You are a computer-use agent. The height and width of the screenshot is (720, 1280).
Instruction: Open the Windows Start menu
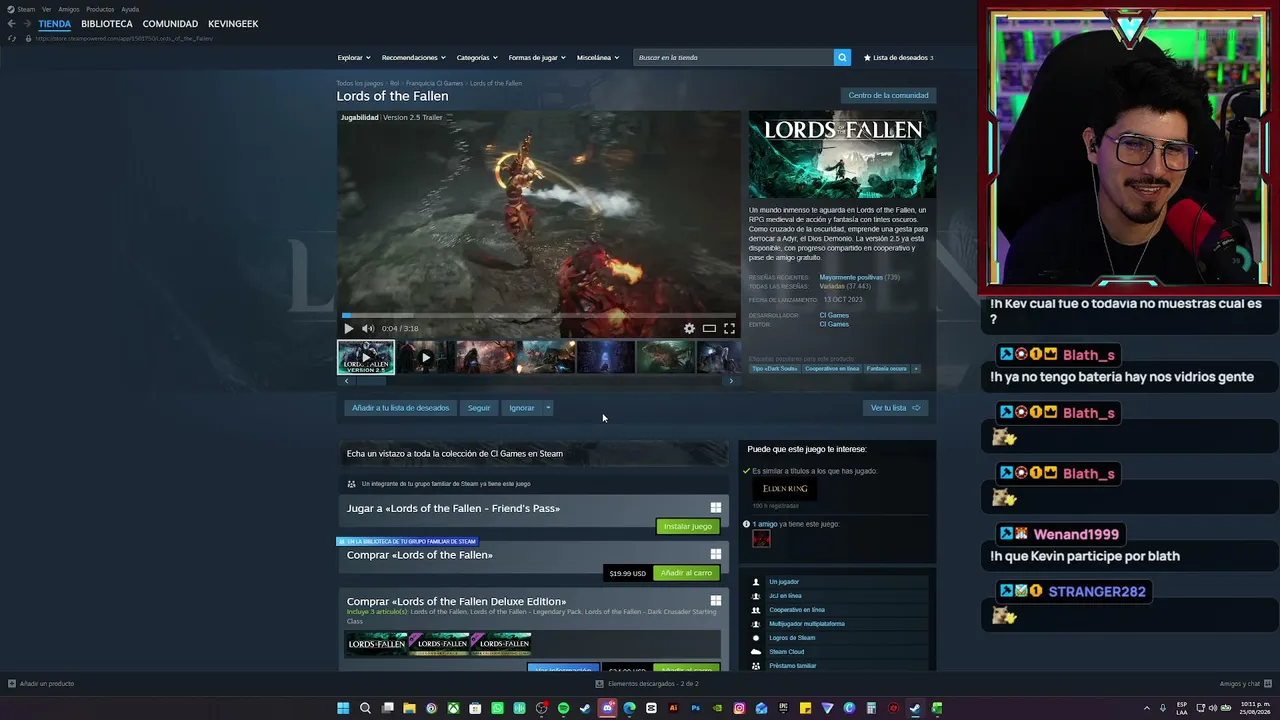(x=343, y=708)
